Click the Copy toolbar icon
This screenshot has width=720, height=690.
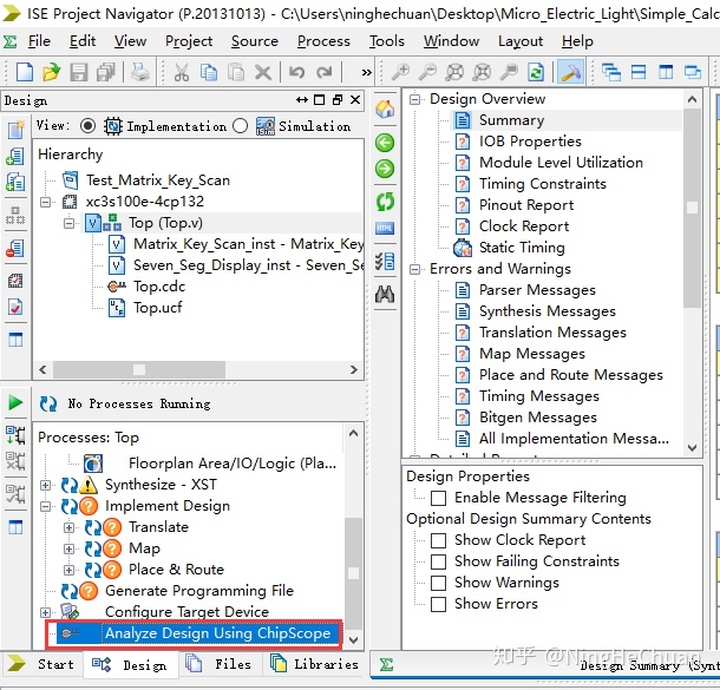209,72
